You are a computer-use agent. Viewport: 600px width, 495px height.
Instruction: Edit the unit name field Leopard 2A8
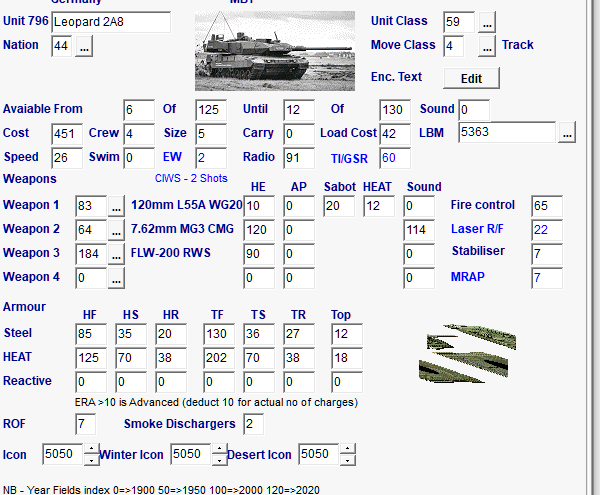110,22
